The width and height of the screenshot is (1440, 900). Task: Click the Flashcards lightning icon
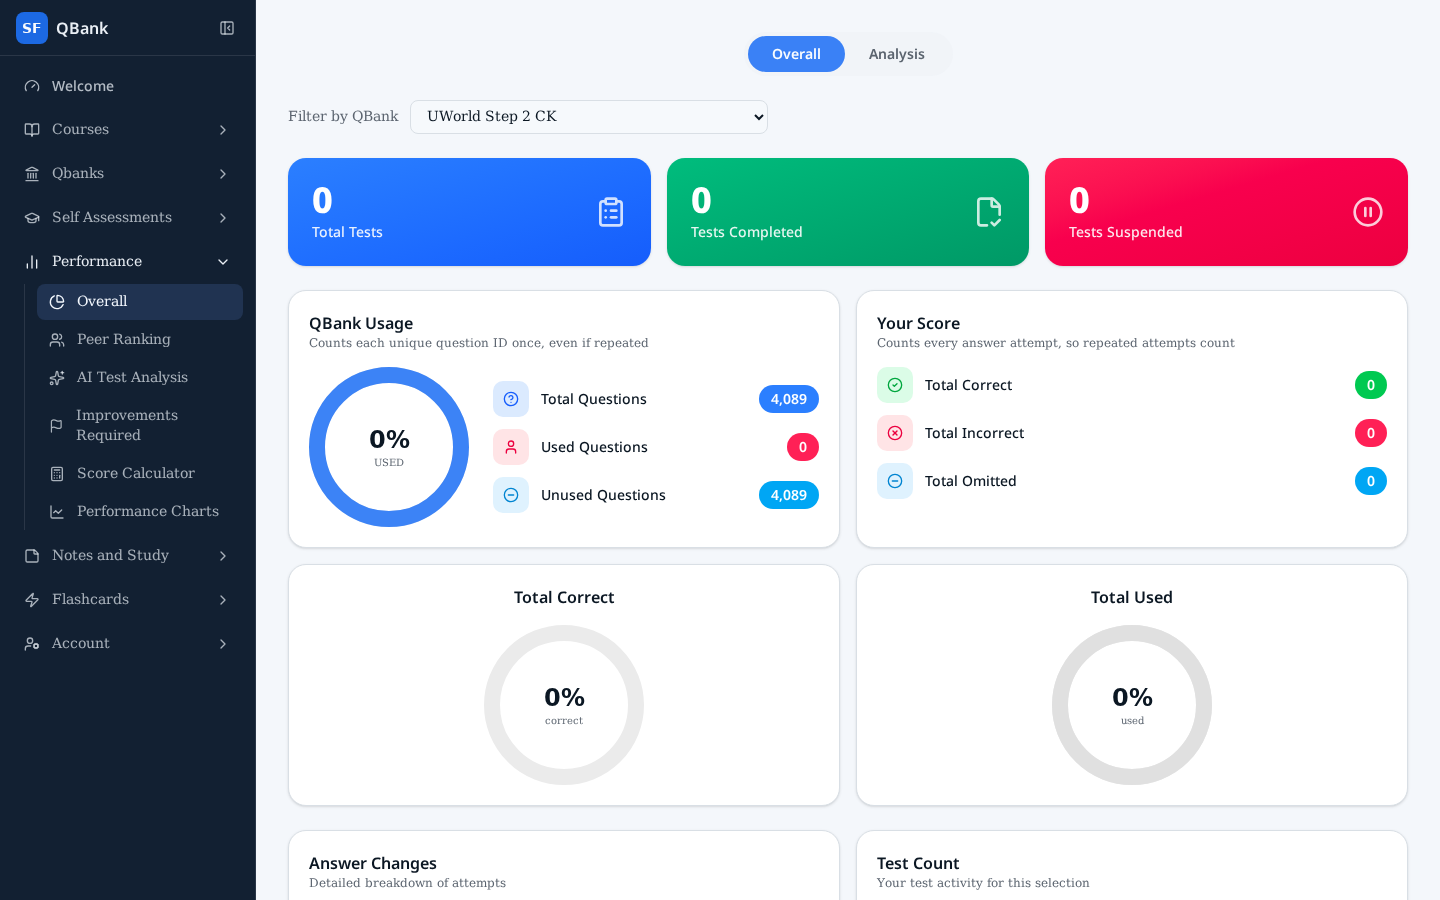pyautogui.click(x=32, y=600)
